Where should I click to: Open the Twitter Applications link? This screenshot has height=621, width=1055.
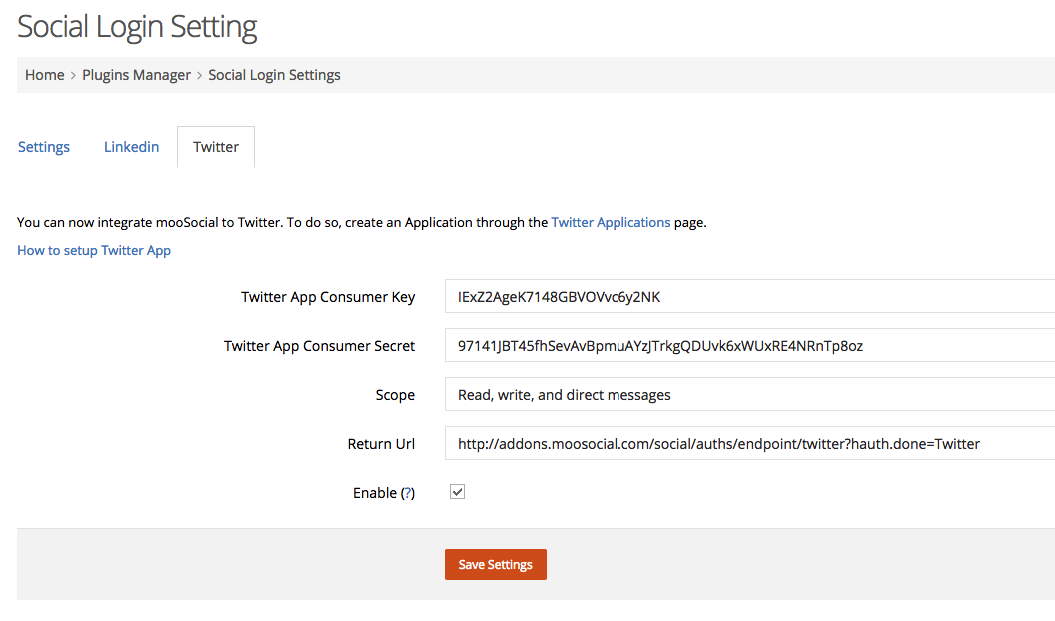(x=611, y=222)
